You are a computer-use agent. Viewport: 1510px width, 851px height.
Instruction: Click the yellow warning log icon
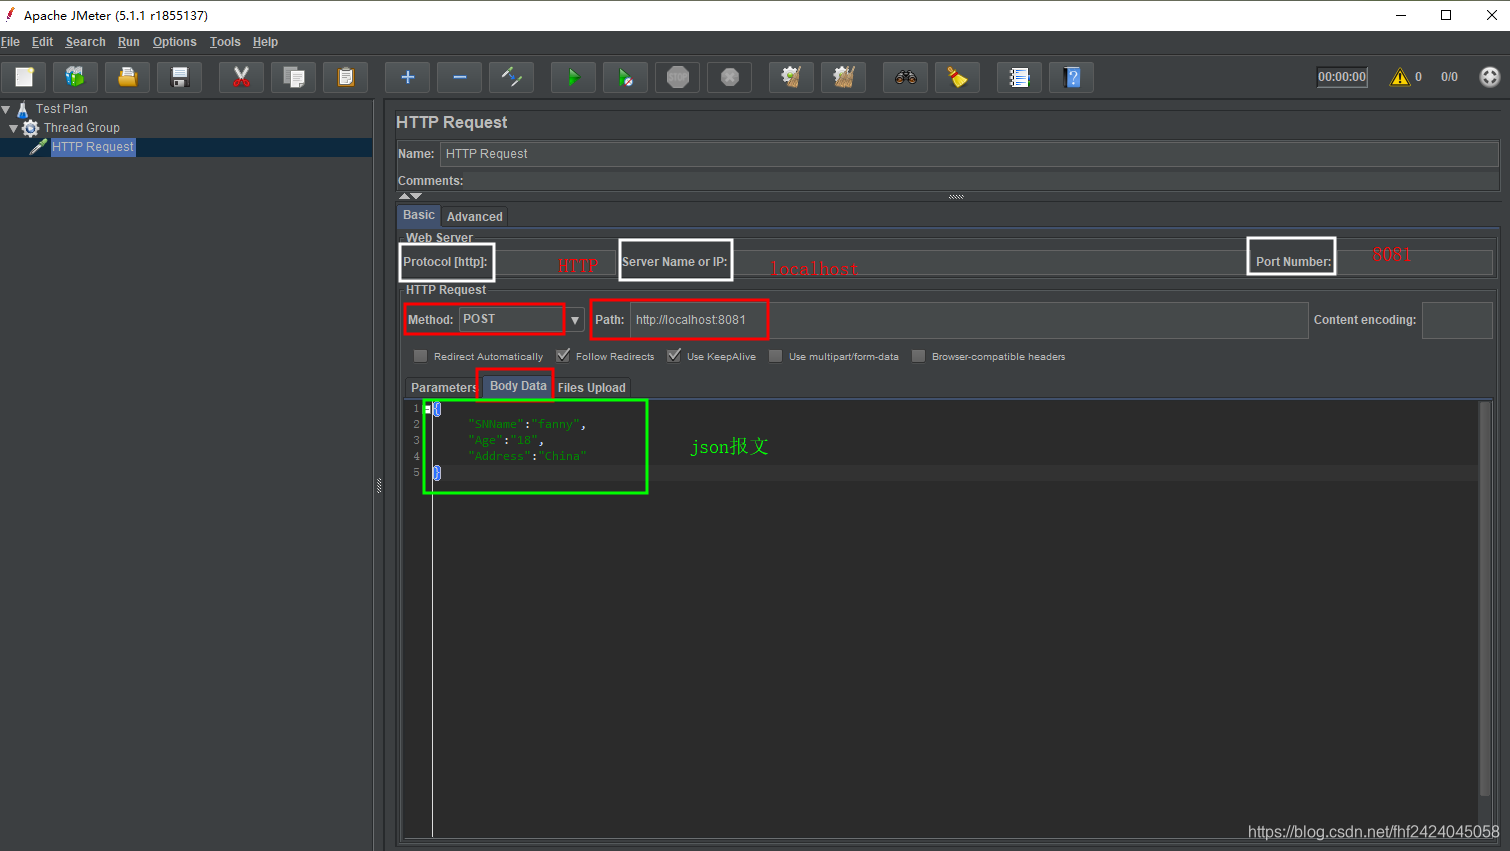click(1400, 77)
